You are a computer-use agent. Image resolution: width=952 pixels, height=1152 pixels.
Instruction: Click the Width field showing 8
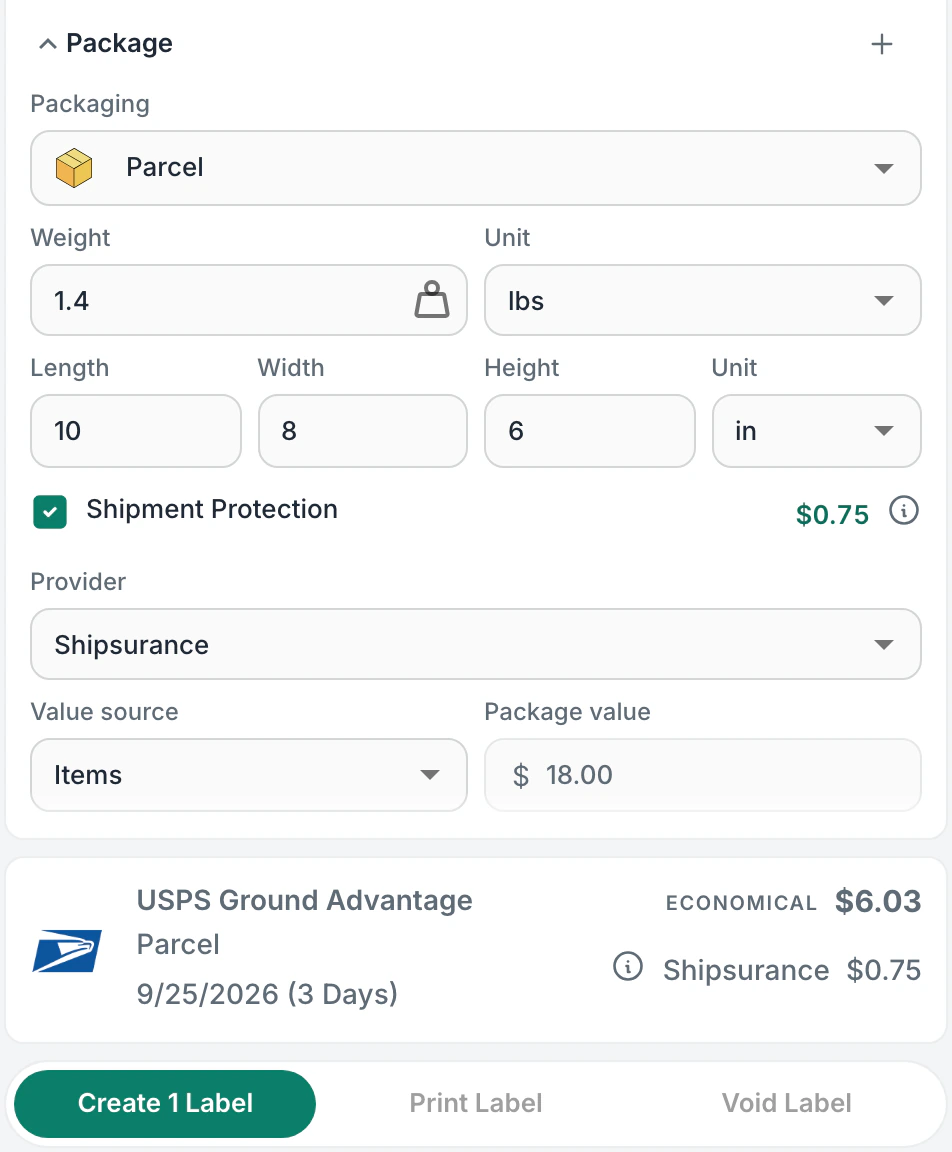tap(363, 431)
